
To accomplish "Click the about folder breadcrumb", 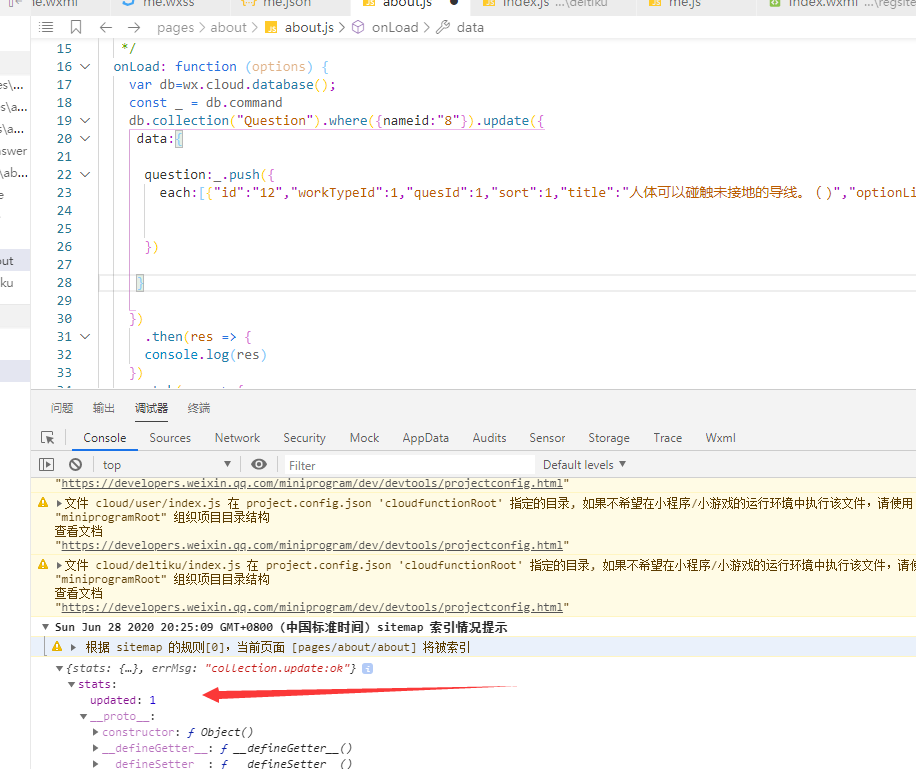I will tap(228, 27).
